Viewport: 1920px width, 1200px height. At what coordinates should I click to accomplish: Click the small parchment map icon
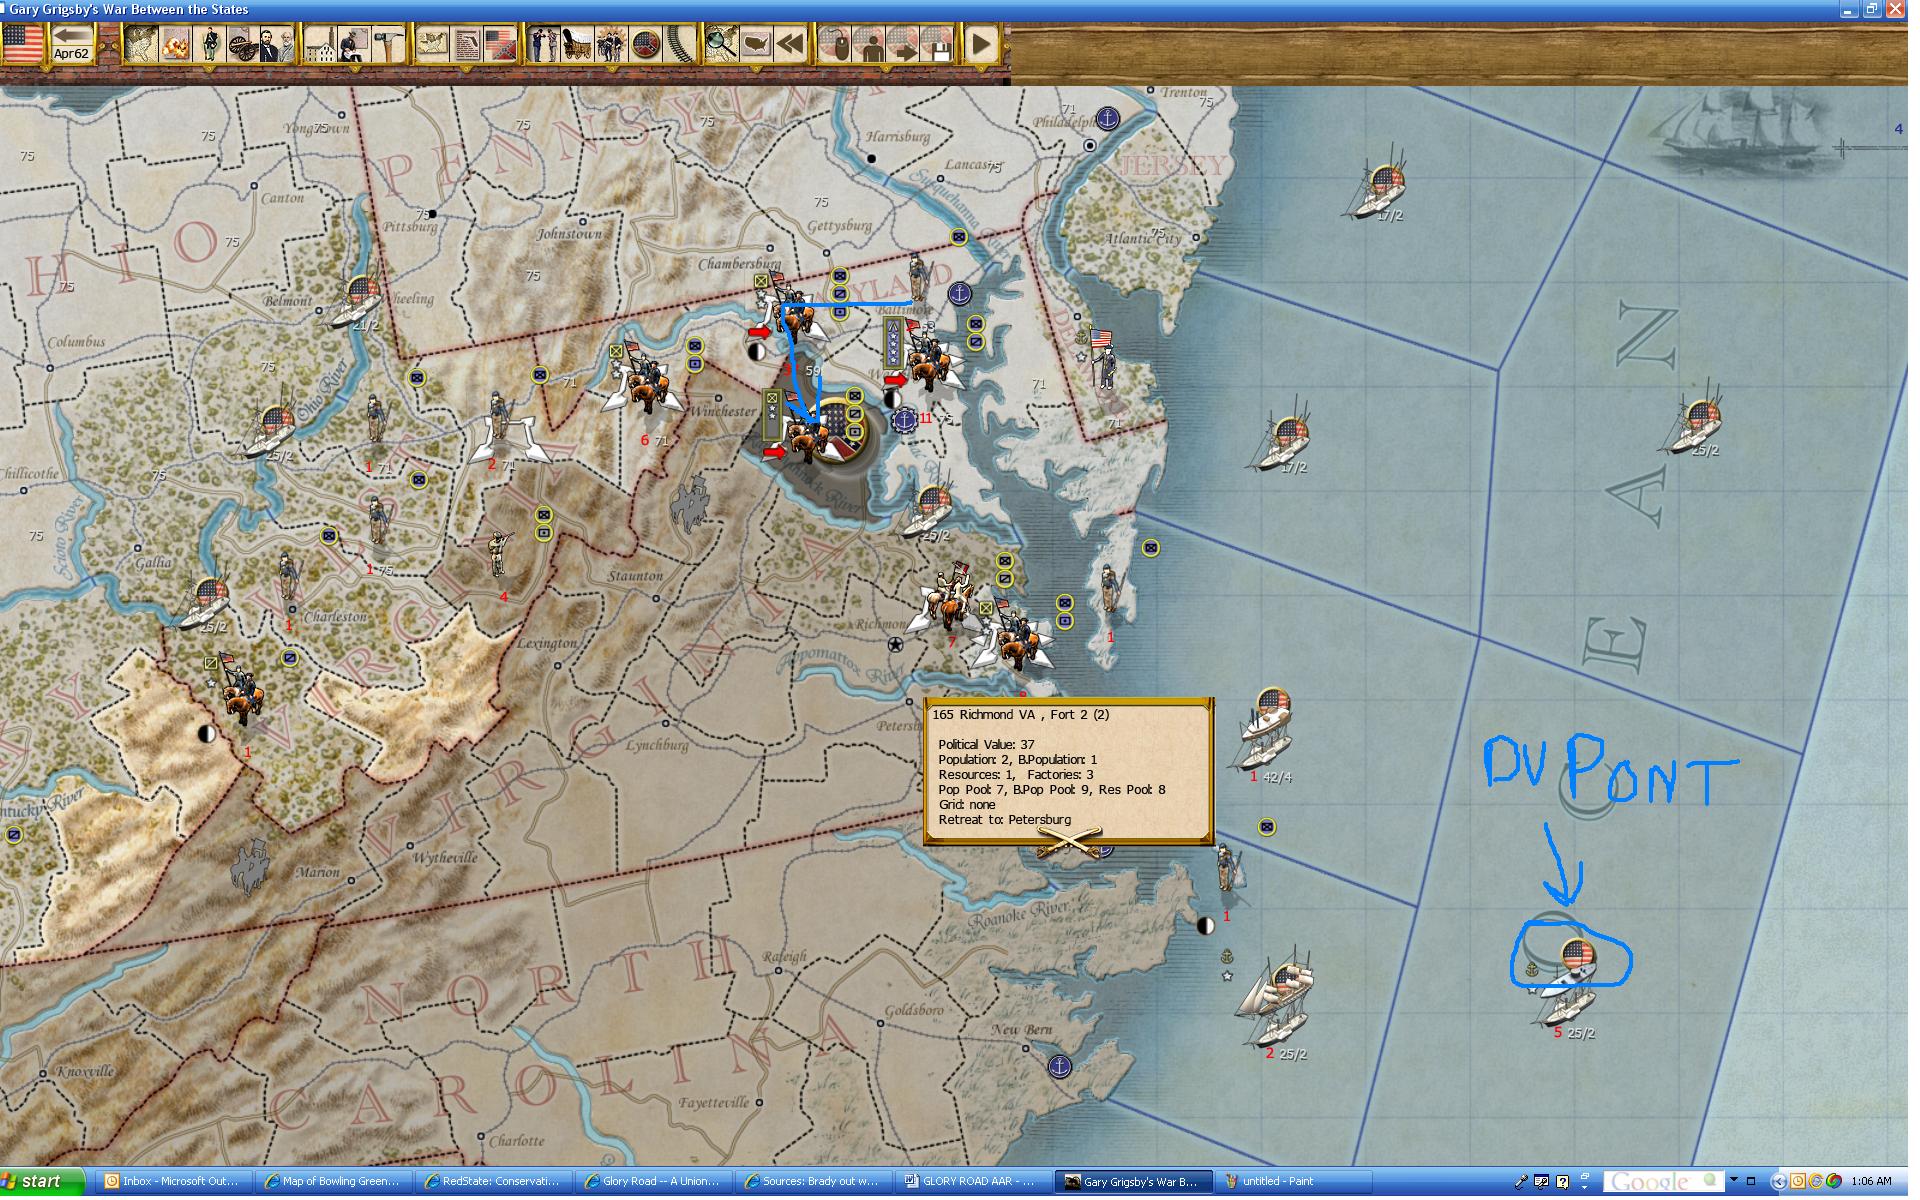click(x=432, y=44)
